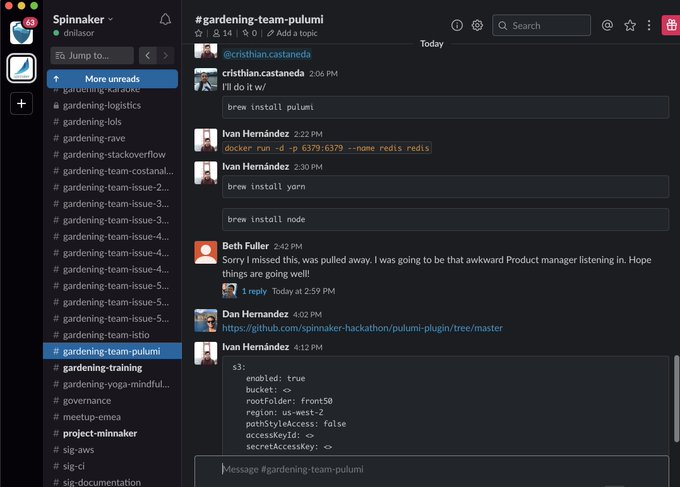The image size is (680, 487).
Task: Focus the Message #gardening-team-pulumi input
Action: pyautogui.click(x=432, y=470)
